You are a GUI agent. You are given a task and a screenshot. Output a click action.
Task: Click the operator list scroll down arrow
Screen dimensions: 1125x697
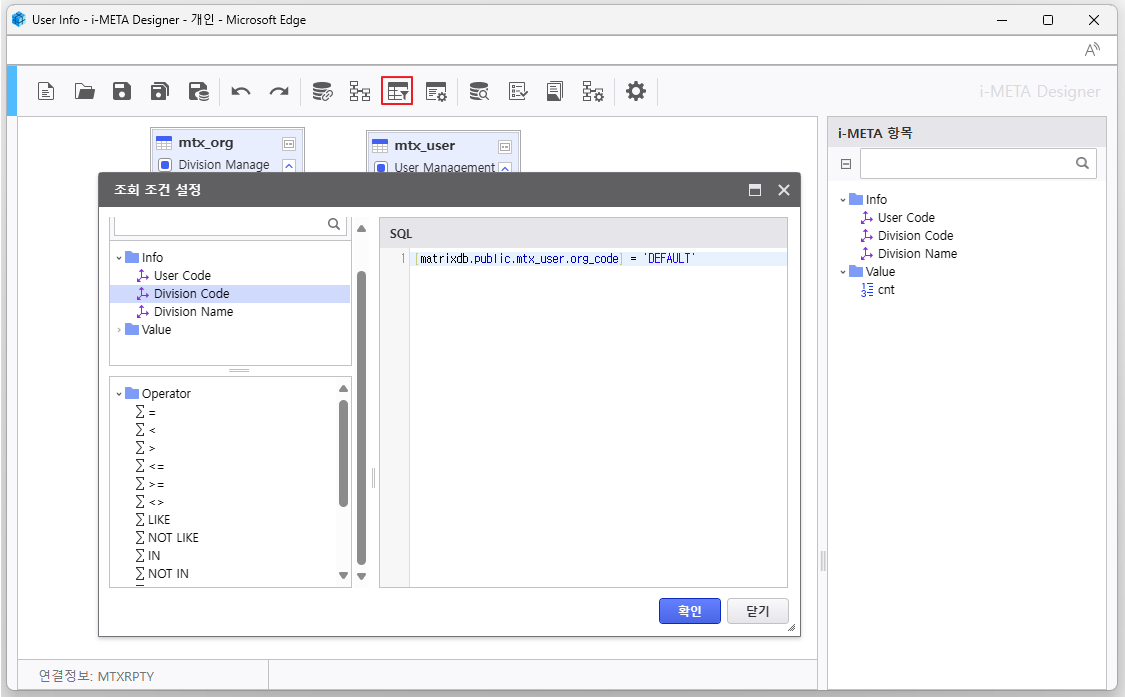tap(343, 575)
